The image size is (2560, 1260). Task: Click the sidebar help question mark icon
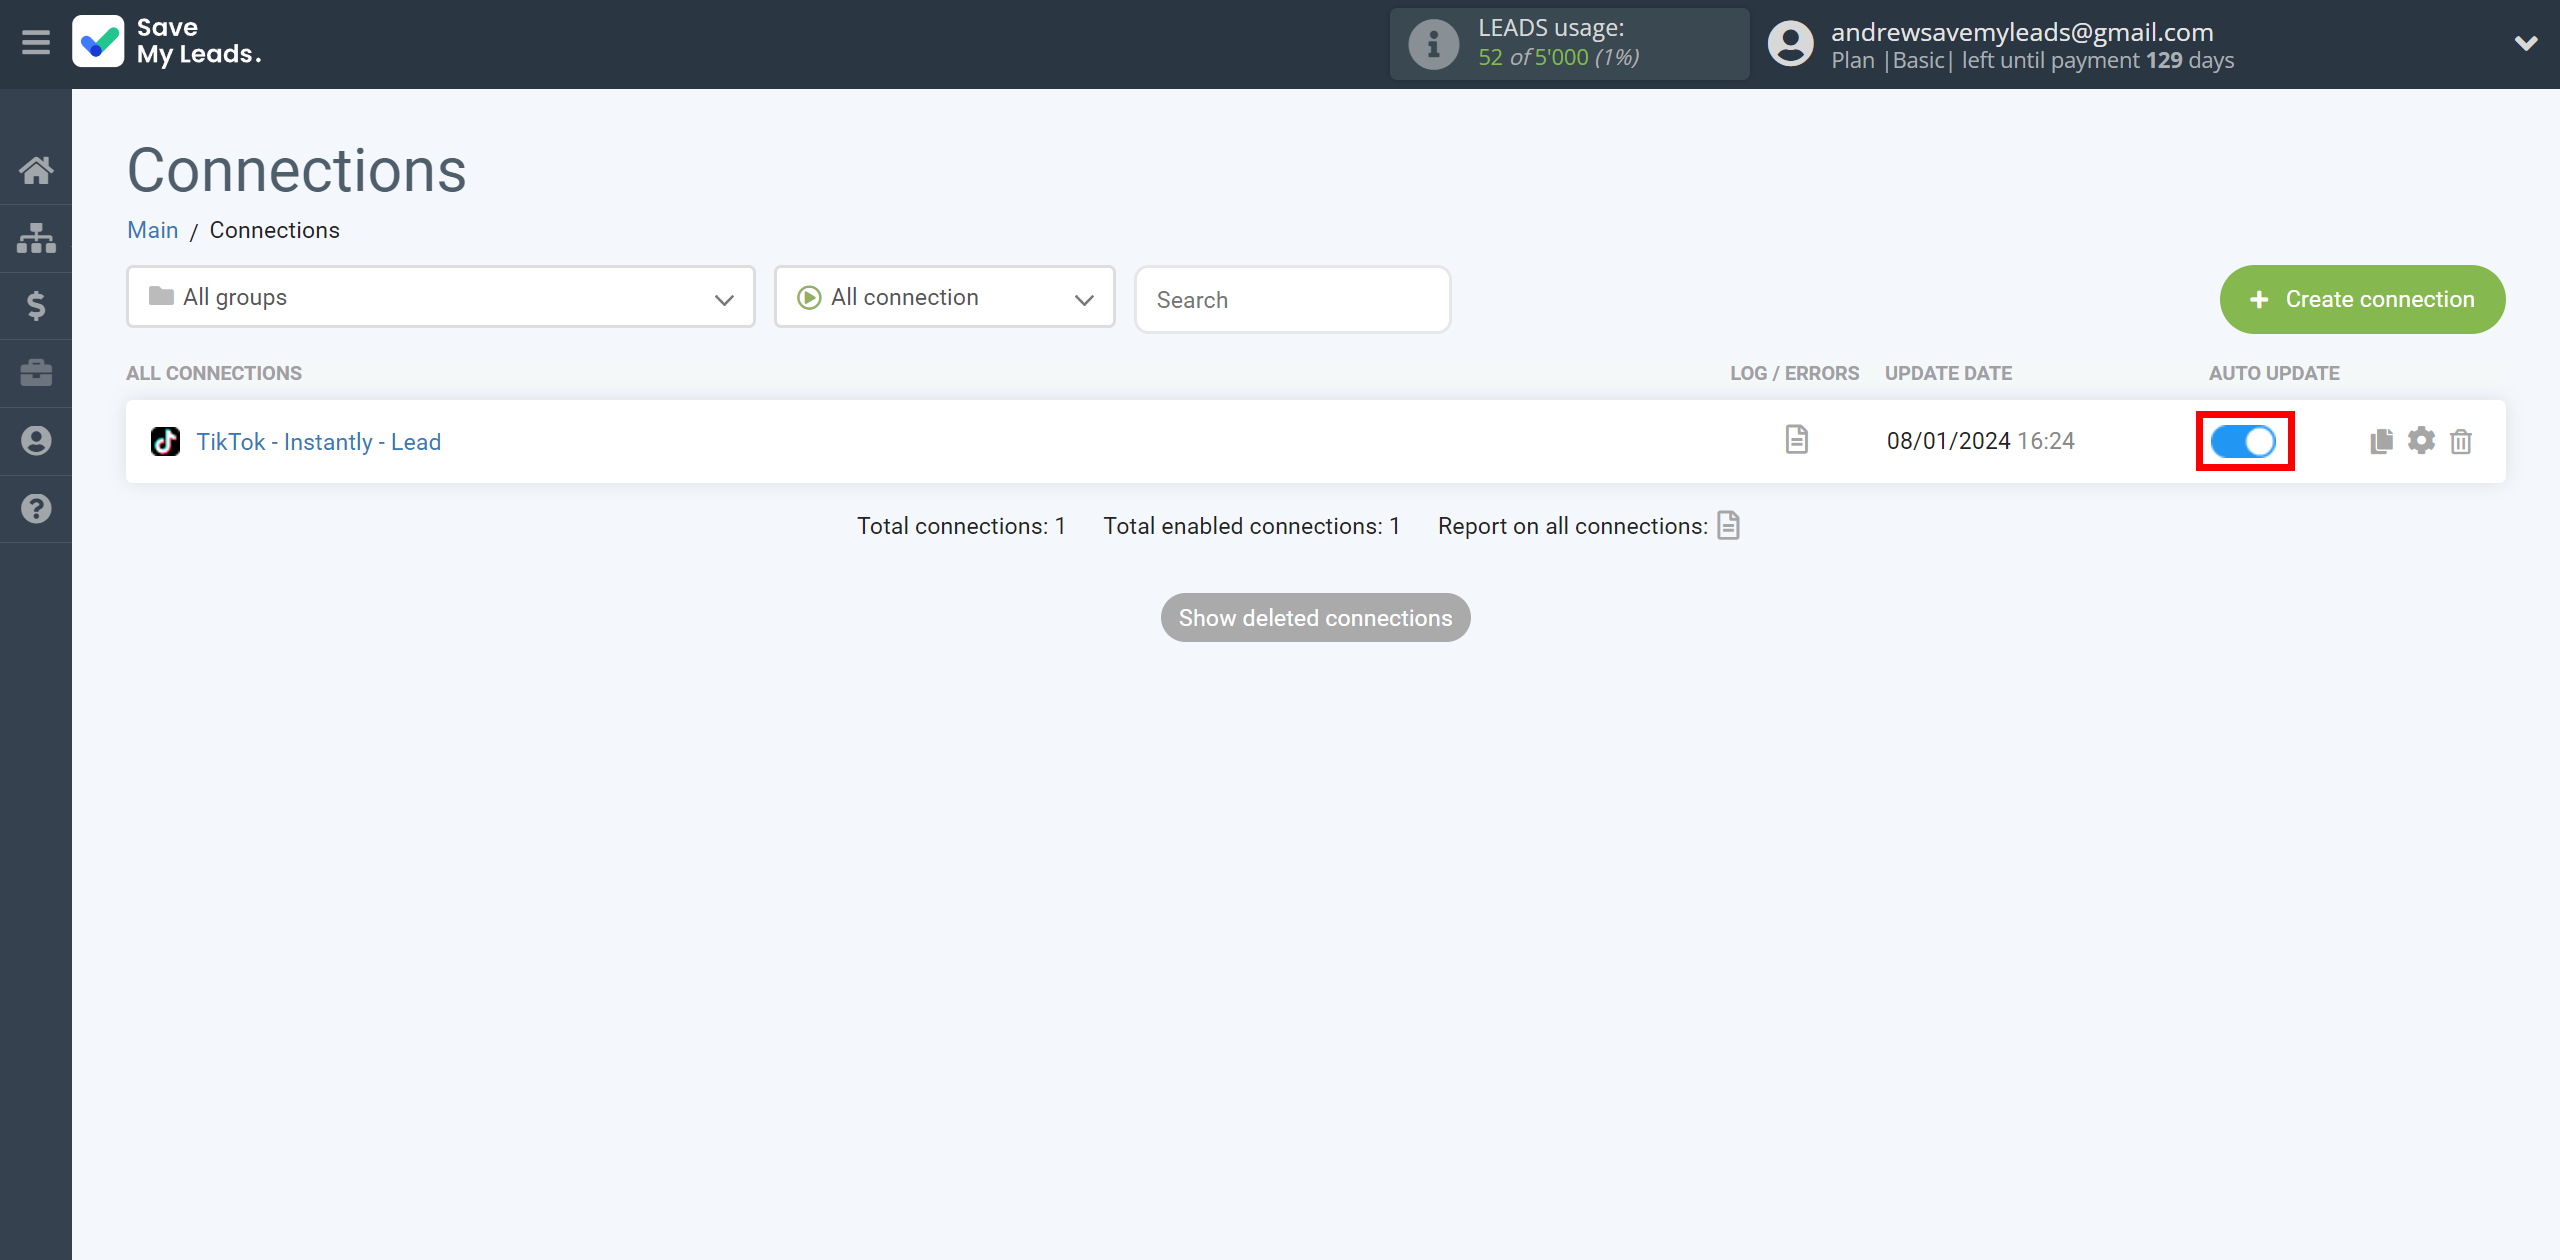[x=36, y=509]
